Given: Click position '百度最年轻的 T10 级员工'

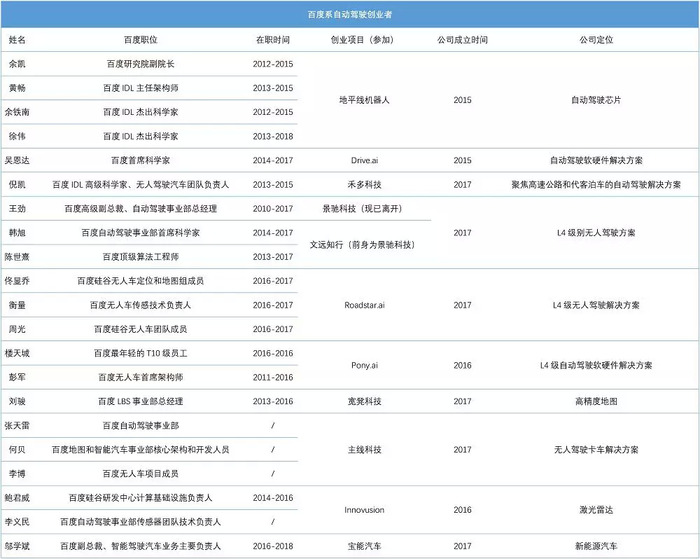Looking at the screenshot, I should [x=141, y=353].
